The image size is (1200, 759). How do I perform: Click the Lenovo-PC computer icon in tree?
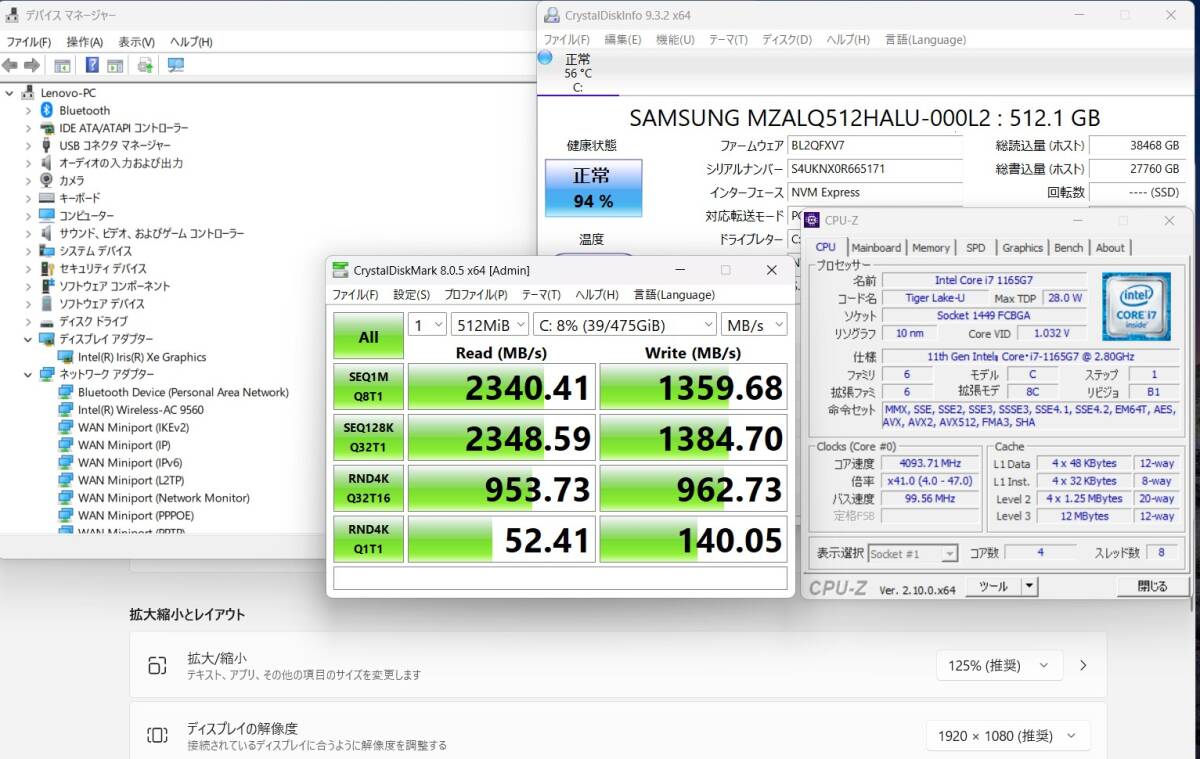(28, 93)
